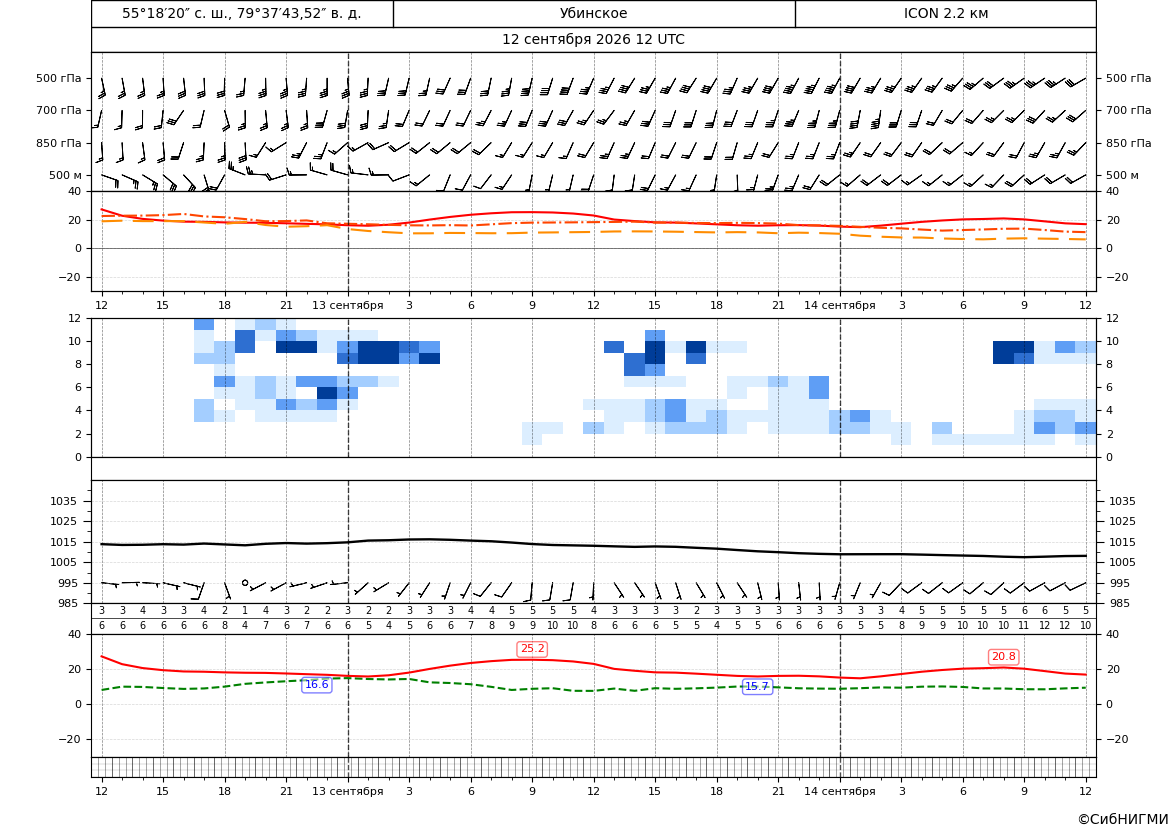Click the 12 сентября 2026 12 UTC title
The height and width of the screenshot is (827, 1169).
(593, 40)
